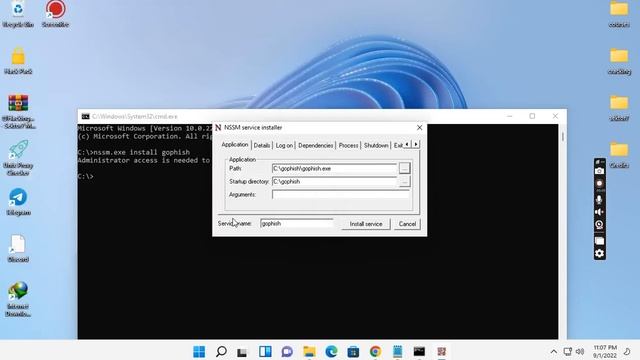Image resolution: width=640 pixels, height=360 pixels.
Task: Open recorder settings gear icon
Action: pos(599,253)
